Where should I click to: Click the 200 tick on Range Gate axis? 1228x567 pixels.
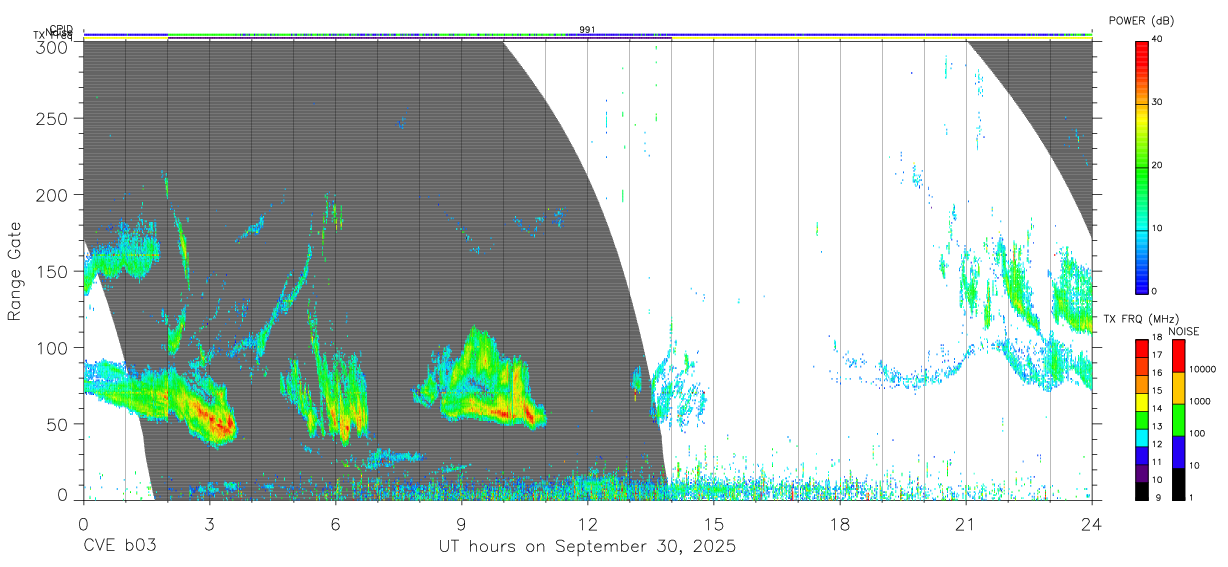54,194
